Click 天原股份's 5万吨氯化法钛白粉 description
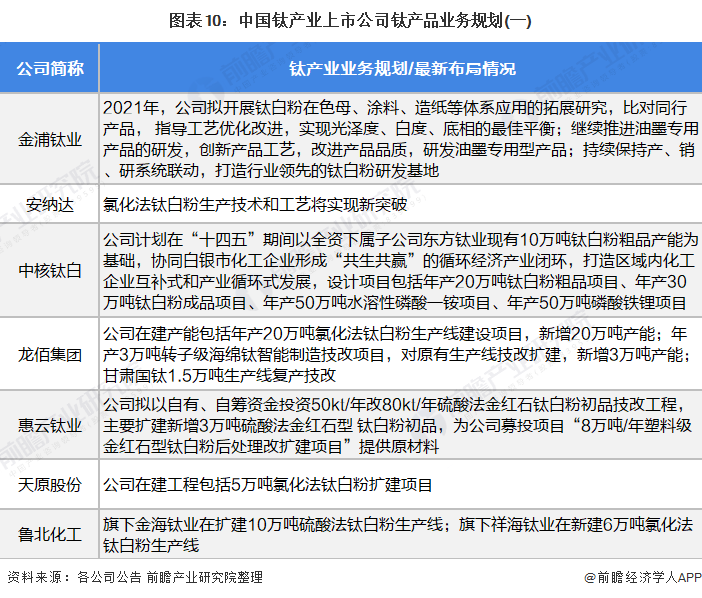This screenshot has width=702, height=598. [x=268, y=485]
